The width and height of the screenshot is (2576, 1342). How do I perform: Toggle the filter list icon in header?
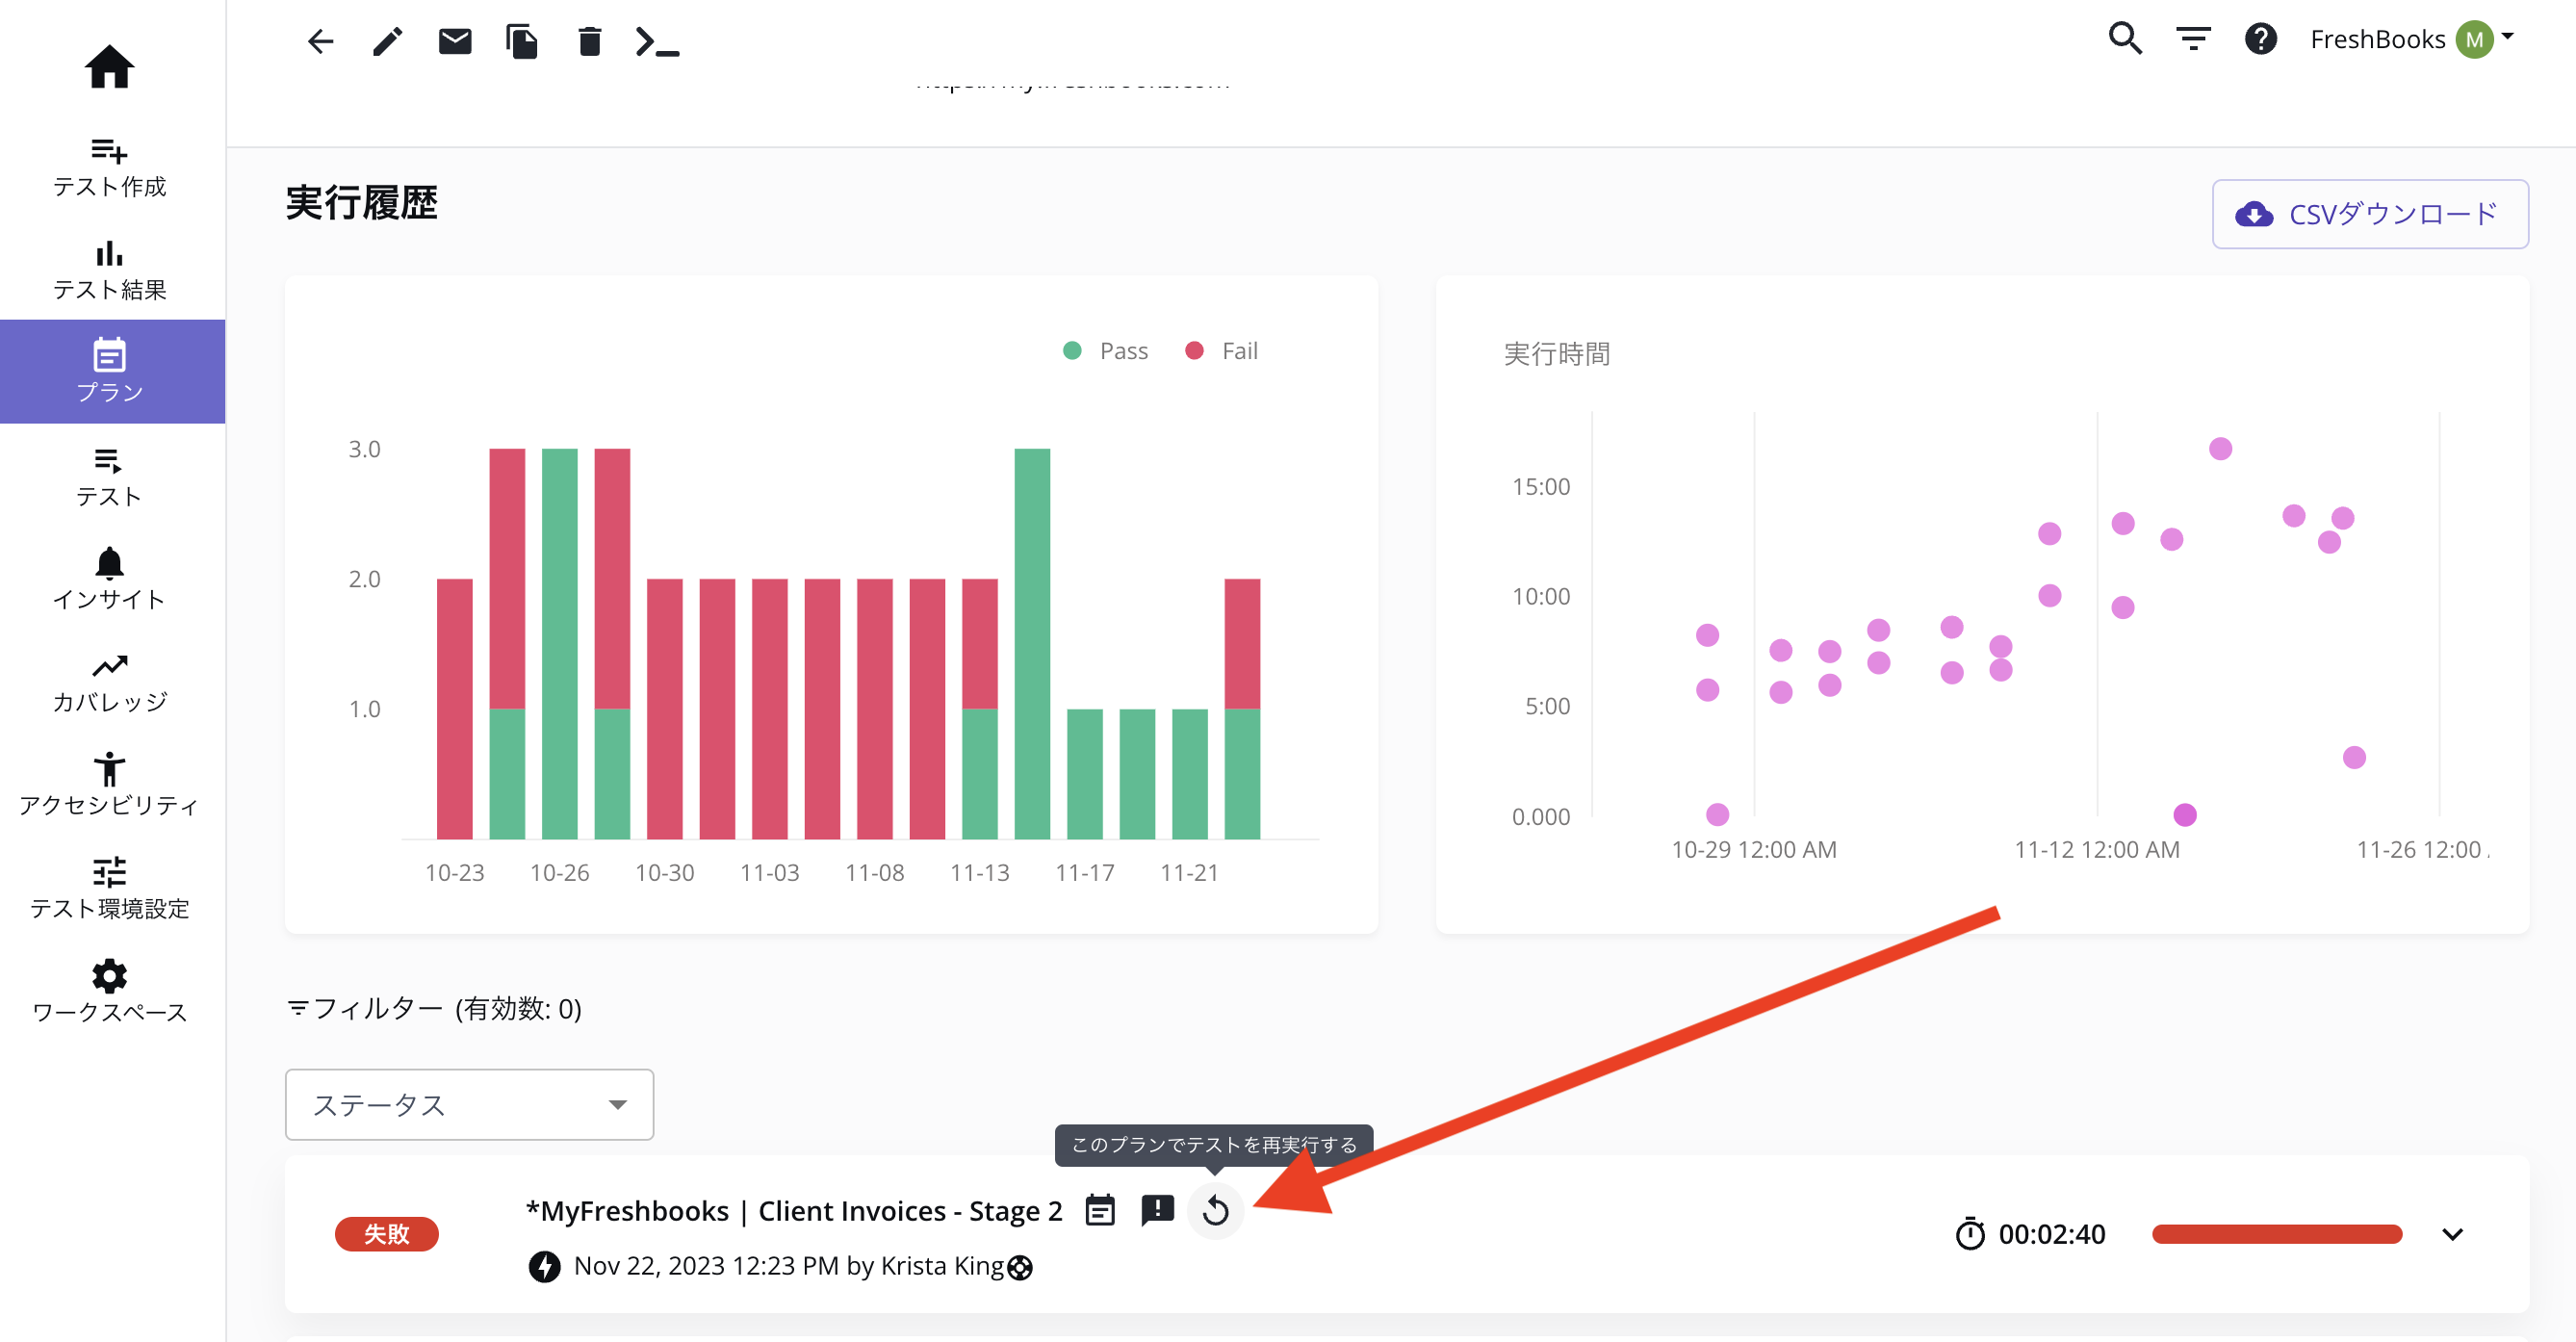point(2193,39)
